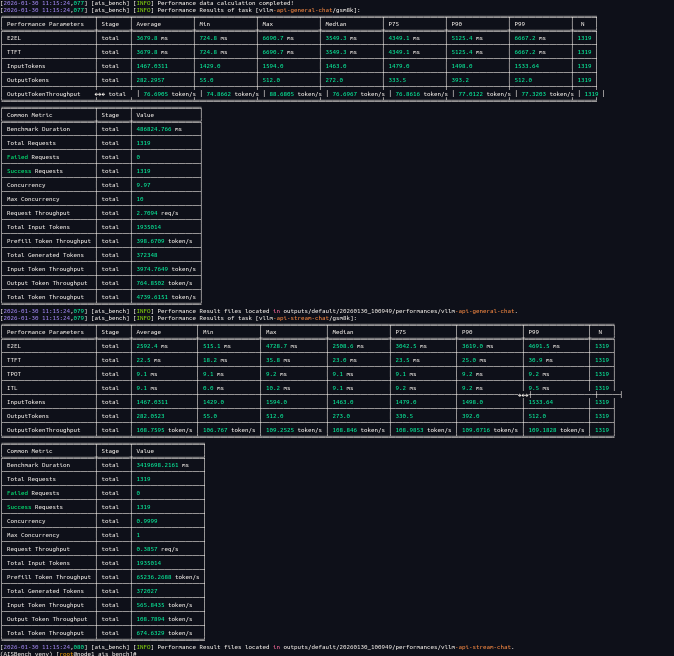
Task: Select OutputTokens P75 '330.5'
Action: 404,416
